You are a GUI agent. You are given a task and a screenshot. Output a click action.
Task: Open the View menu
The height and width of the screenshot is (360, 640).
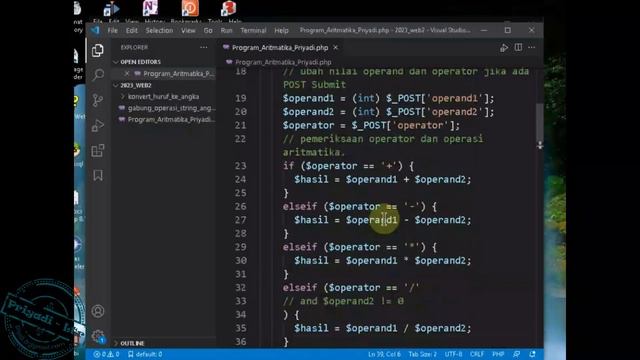click(188, 31)
